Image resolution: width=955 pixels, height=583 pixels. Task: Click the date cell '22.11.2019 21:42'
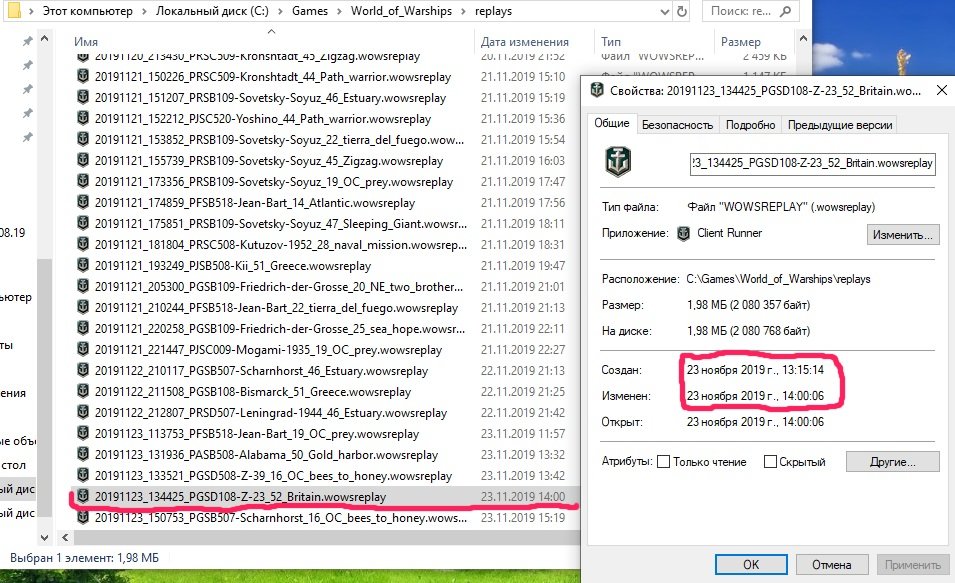coord(523,412)
